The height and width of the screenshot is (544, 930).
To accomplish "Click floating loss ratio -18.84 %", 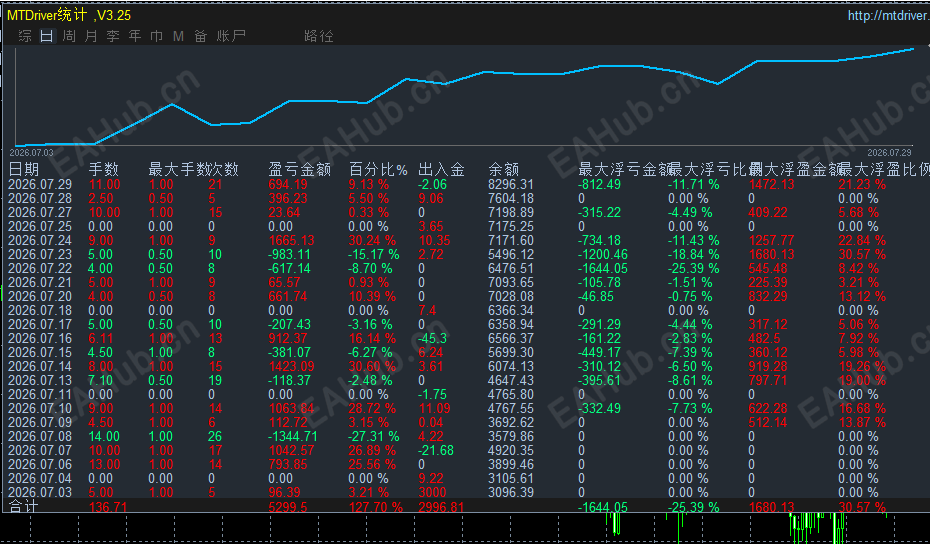I will (693, 254).
